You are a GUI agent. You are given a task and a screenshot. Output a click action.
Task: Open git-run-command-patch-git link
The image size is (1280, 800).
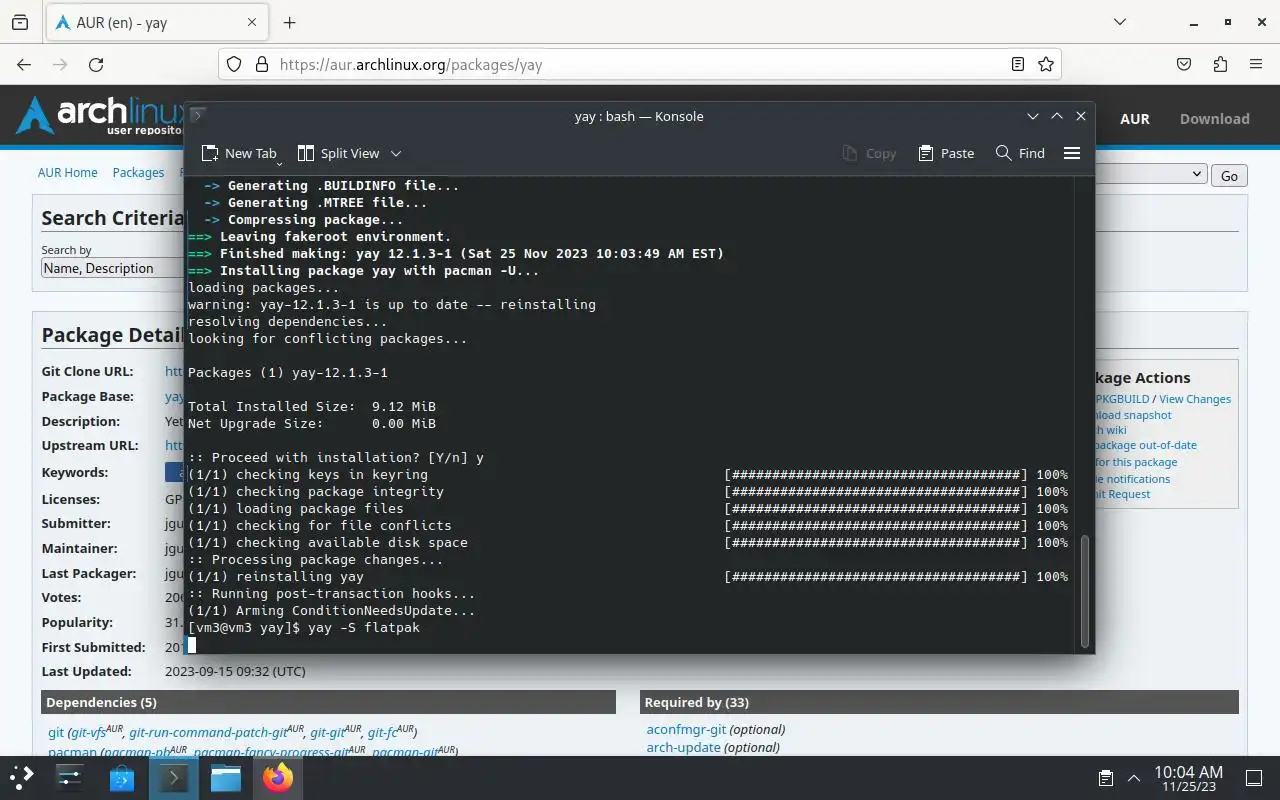coord(208,733)
